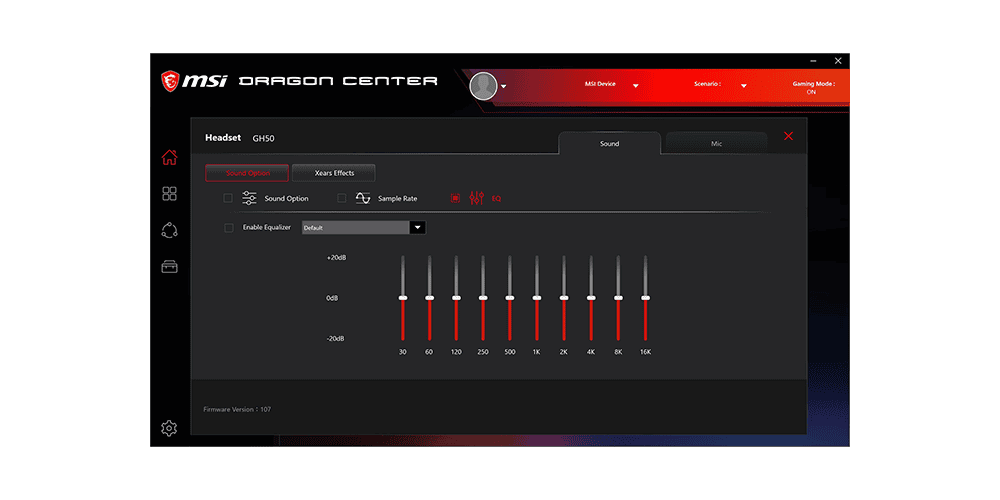
Task: Click the 2K equalizer slider
Action: (x=564, y=298)
